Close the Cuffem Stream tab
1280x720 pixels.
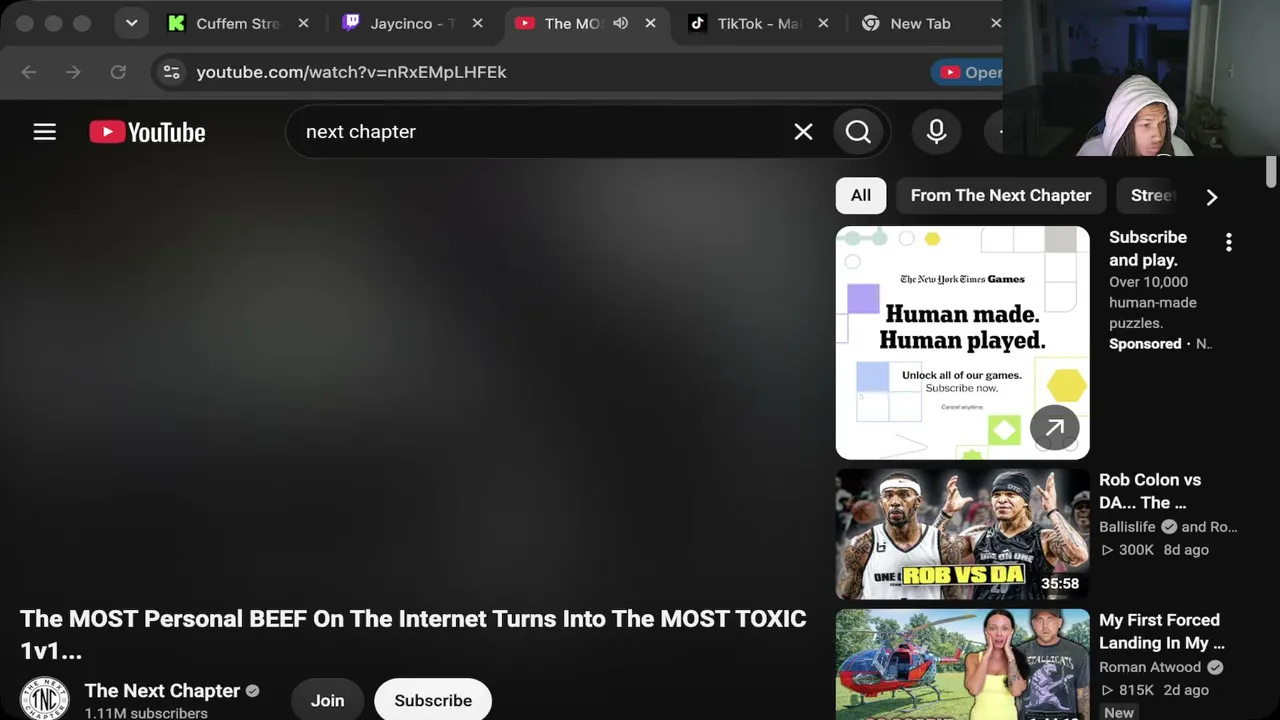click(x=304, y=23)
